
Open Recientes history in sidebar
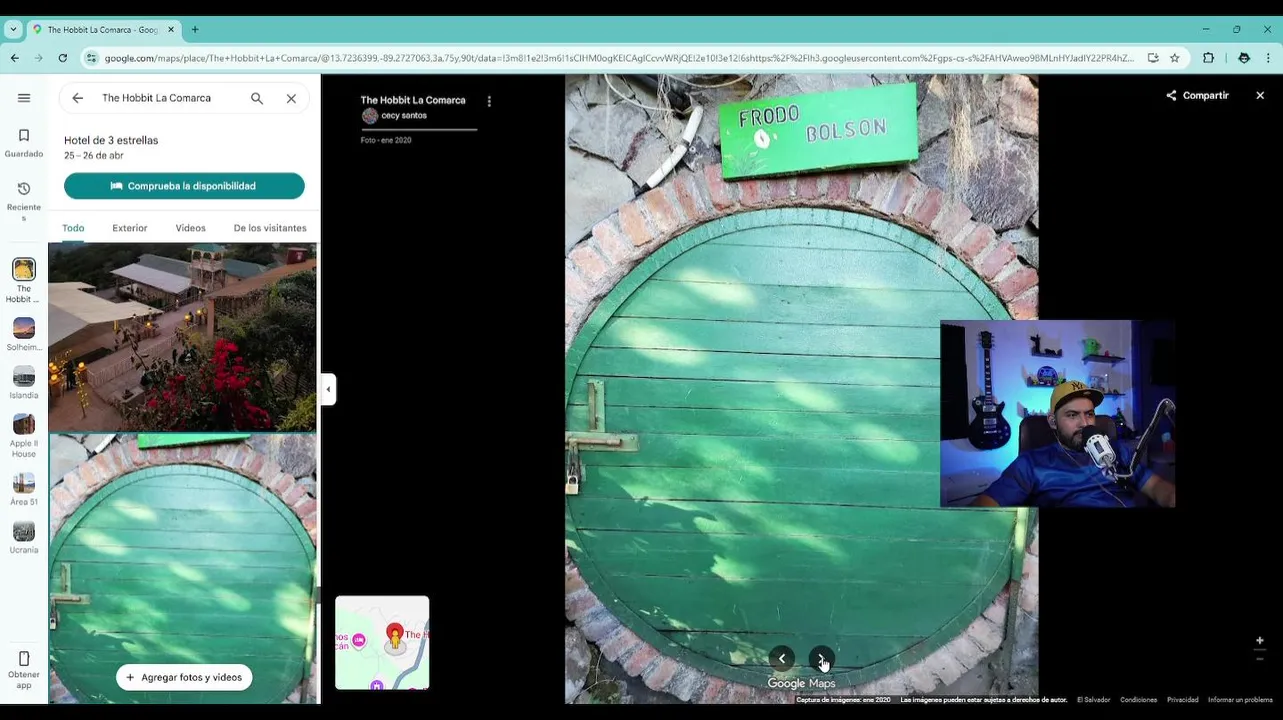tap(24, 201)
